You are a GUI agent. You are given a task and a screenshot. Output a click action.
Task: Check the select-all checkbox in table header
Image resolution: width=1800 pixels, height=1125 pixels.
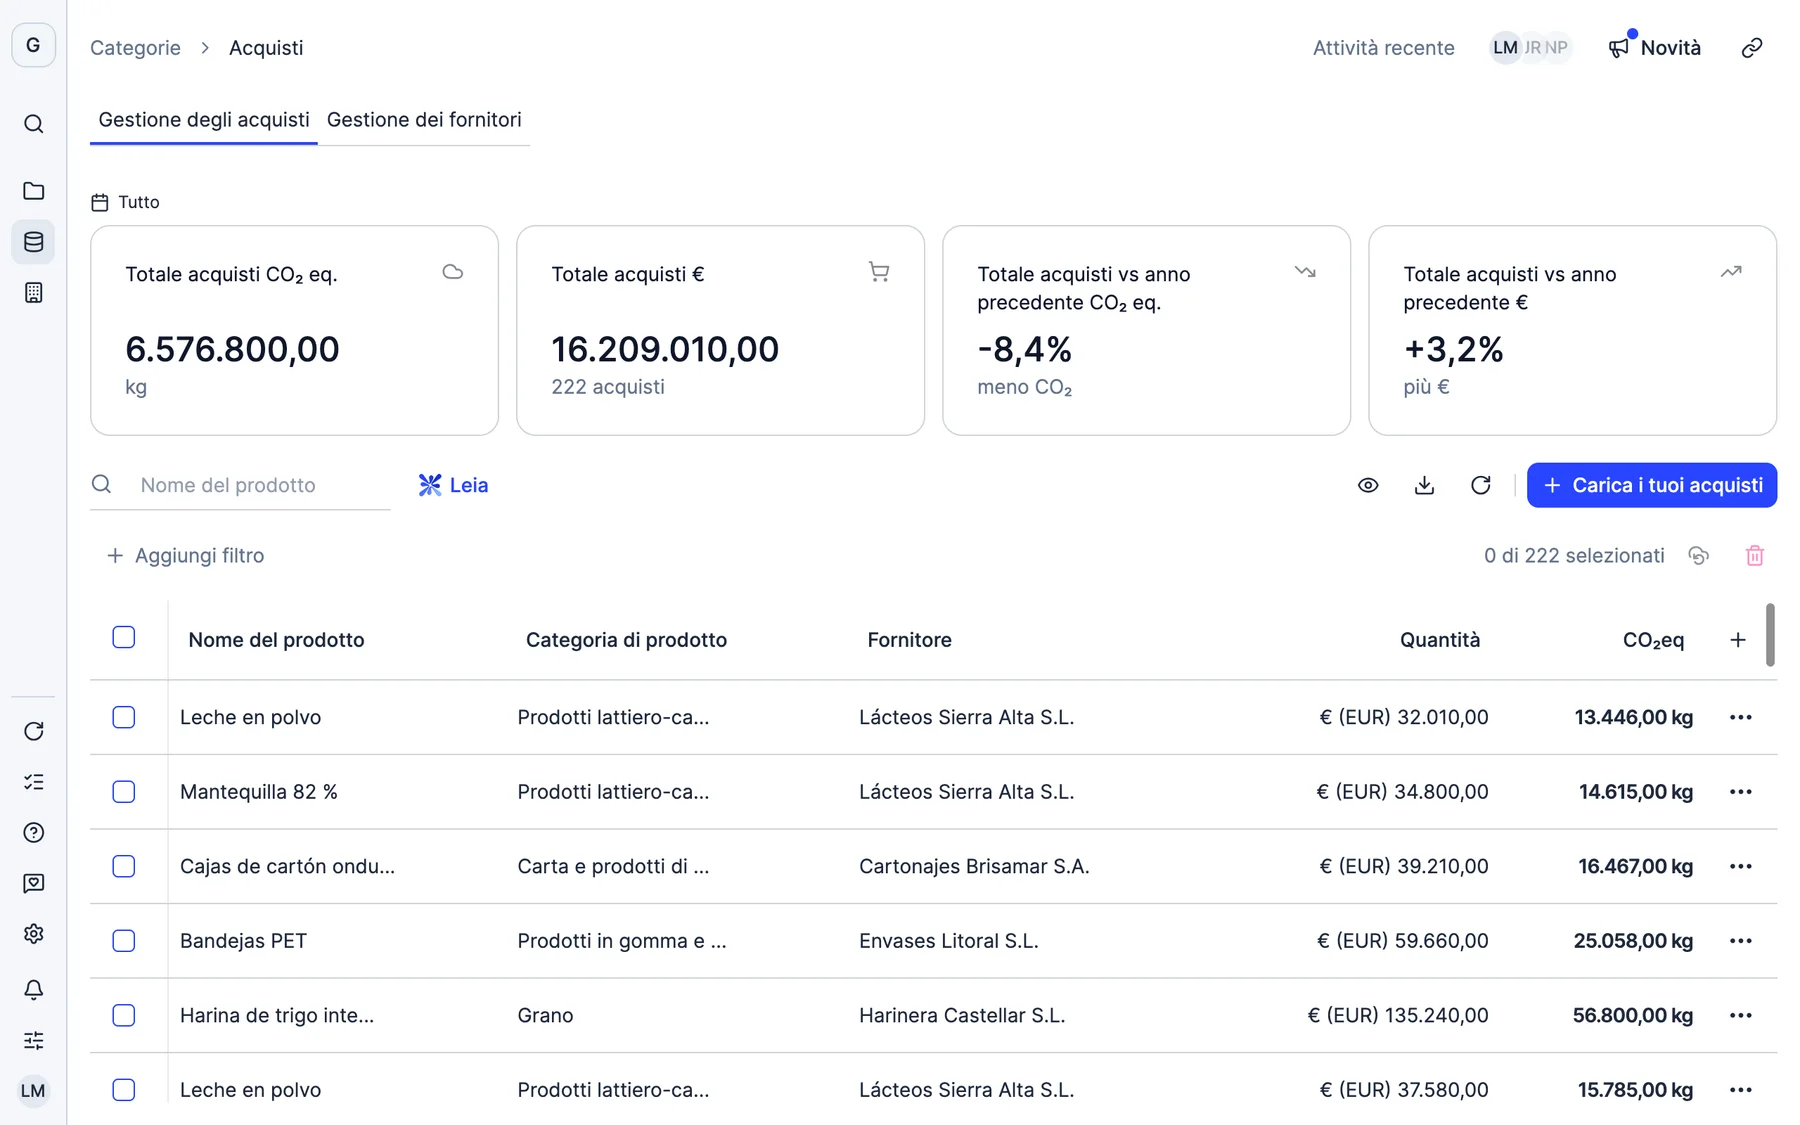124,637
